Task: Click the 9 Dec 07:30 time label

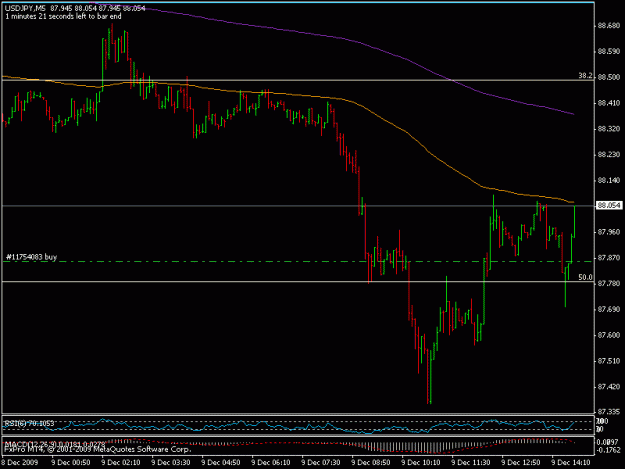Action: (321, 463)
